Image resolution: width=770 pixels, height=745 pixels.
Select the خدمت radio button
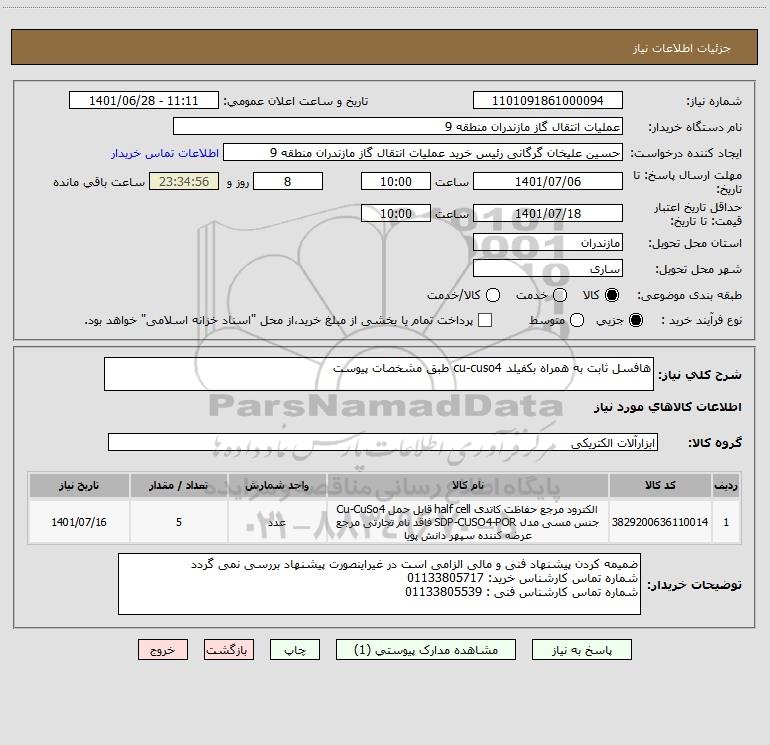(560, 295)
